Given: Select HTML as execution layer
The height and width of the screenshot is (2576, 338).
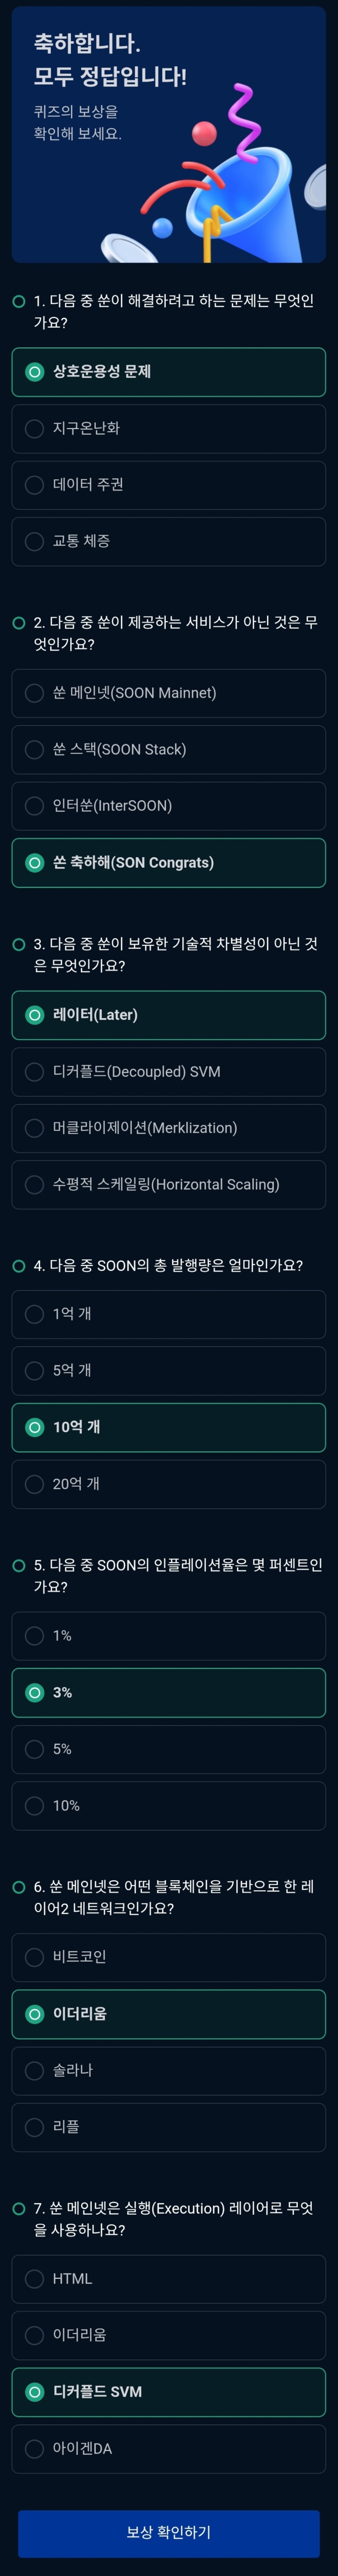Looking at the screenshot, I should [168, 2278].
